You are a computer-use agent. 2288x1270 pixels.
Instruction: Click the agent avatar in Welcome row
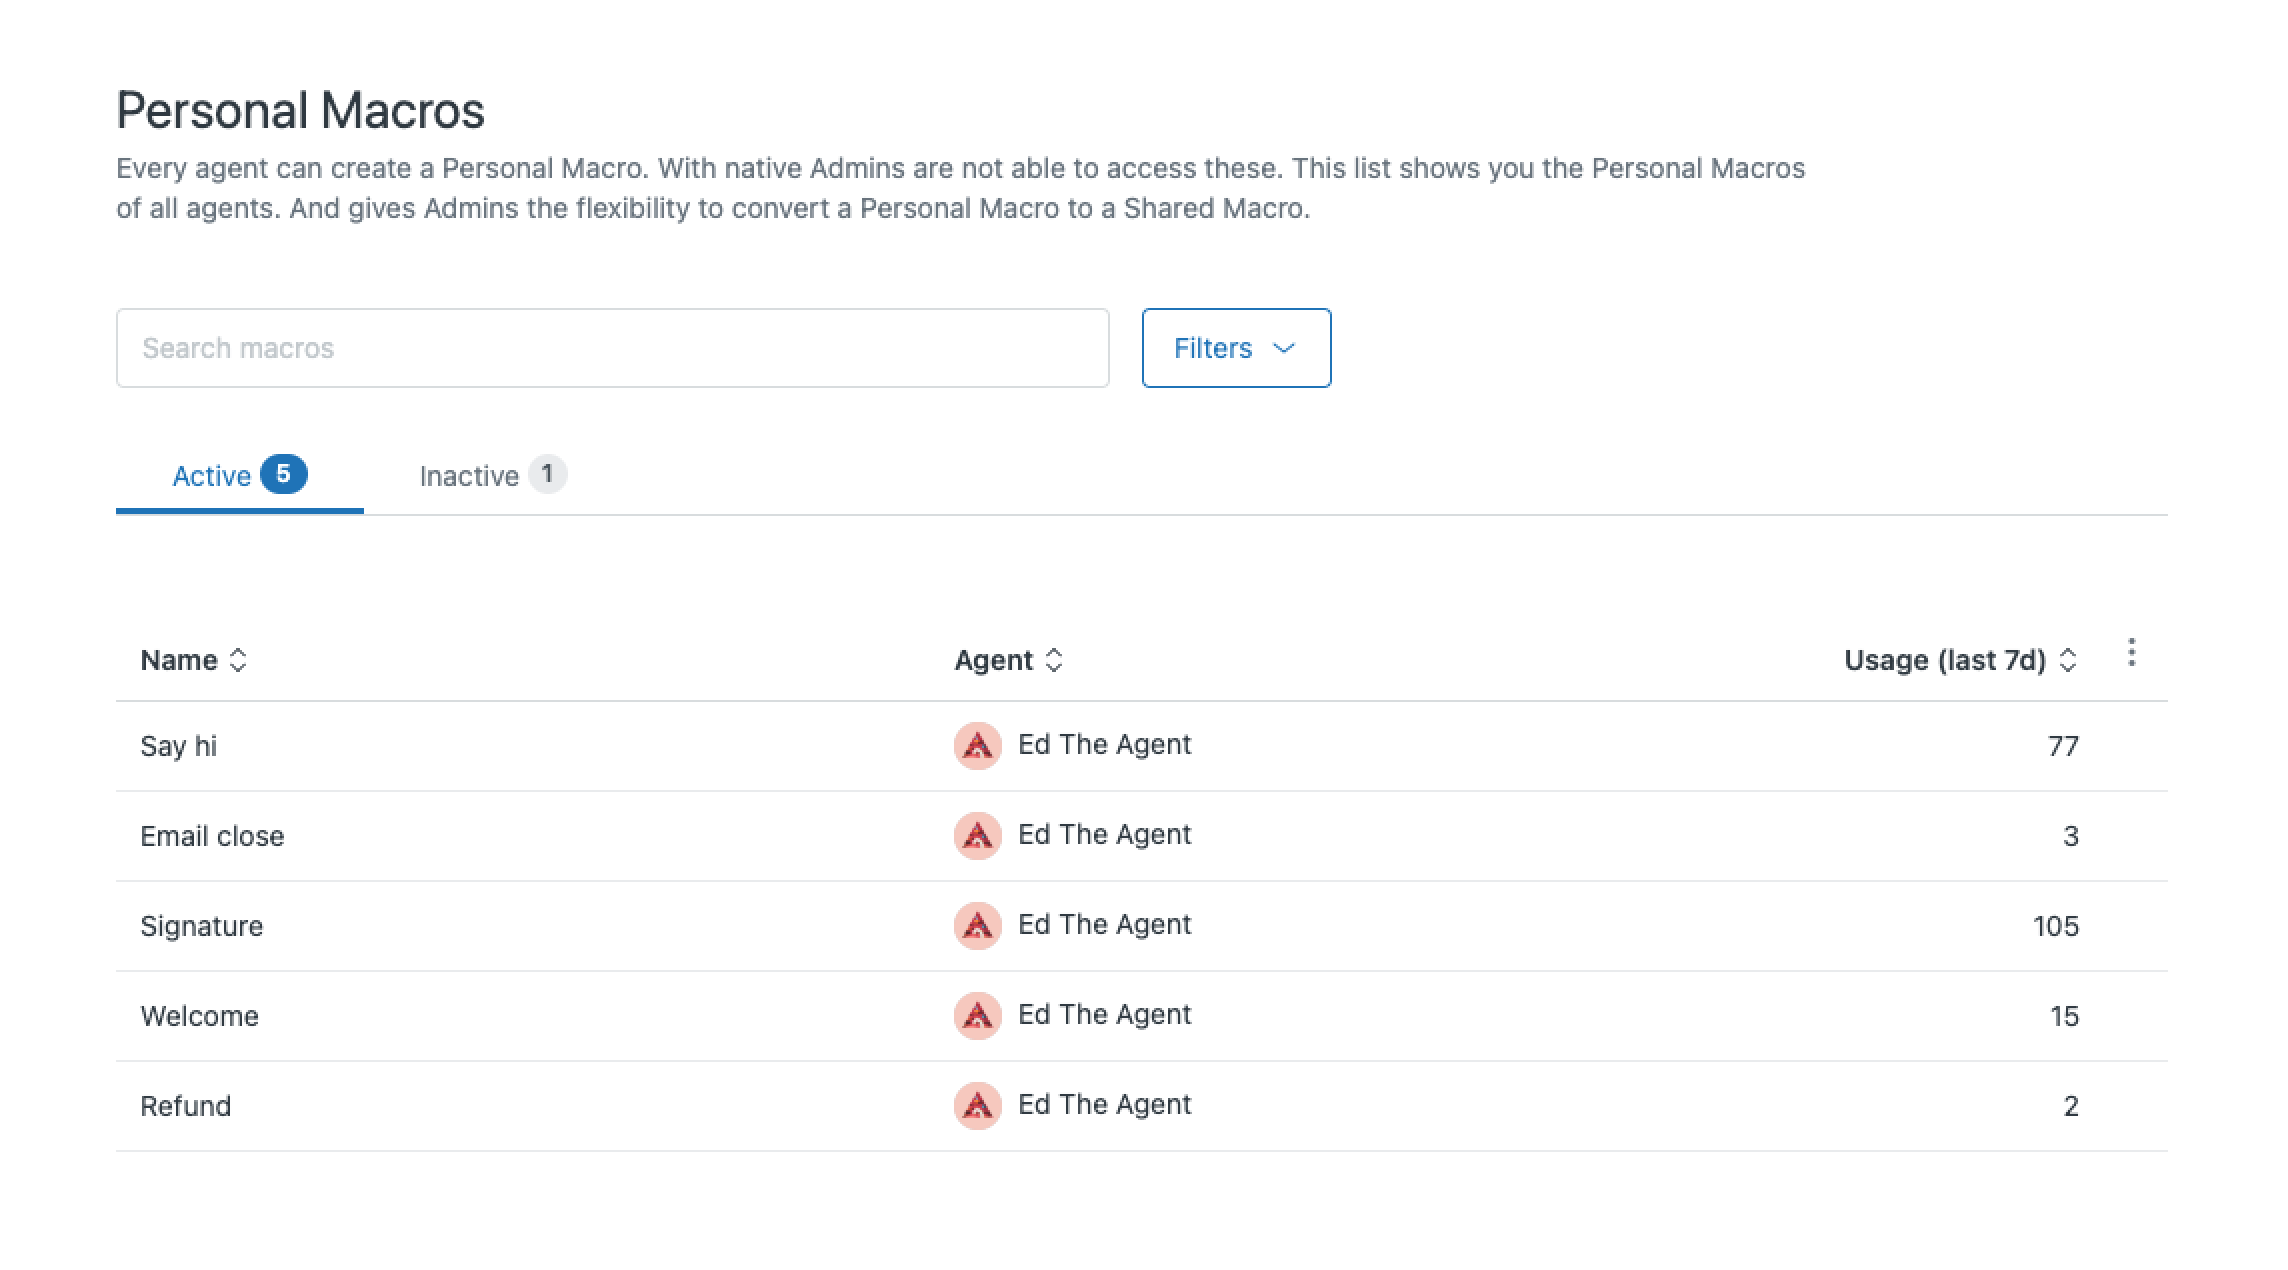(x=977, y=1016)
